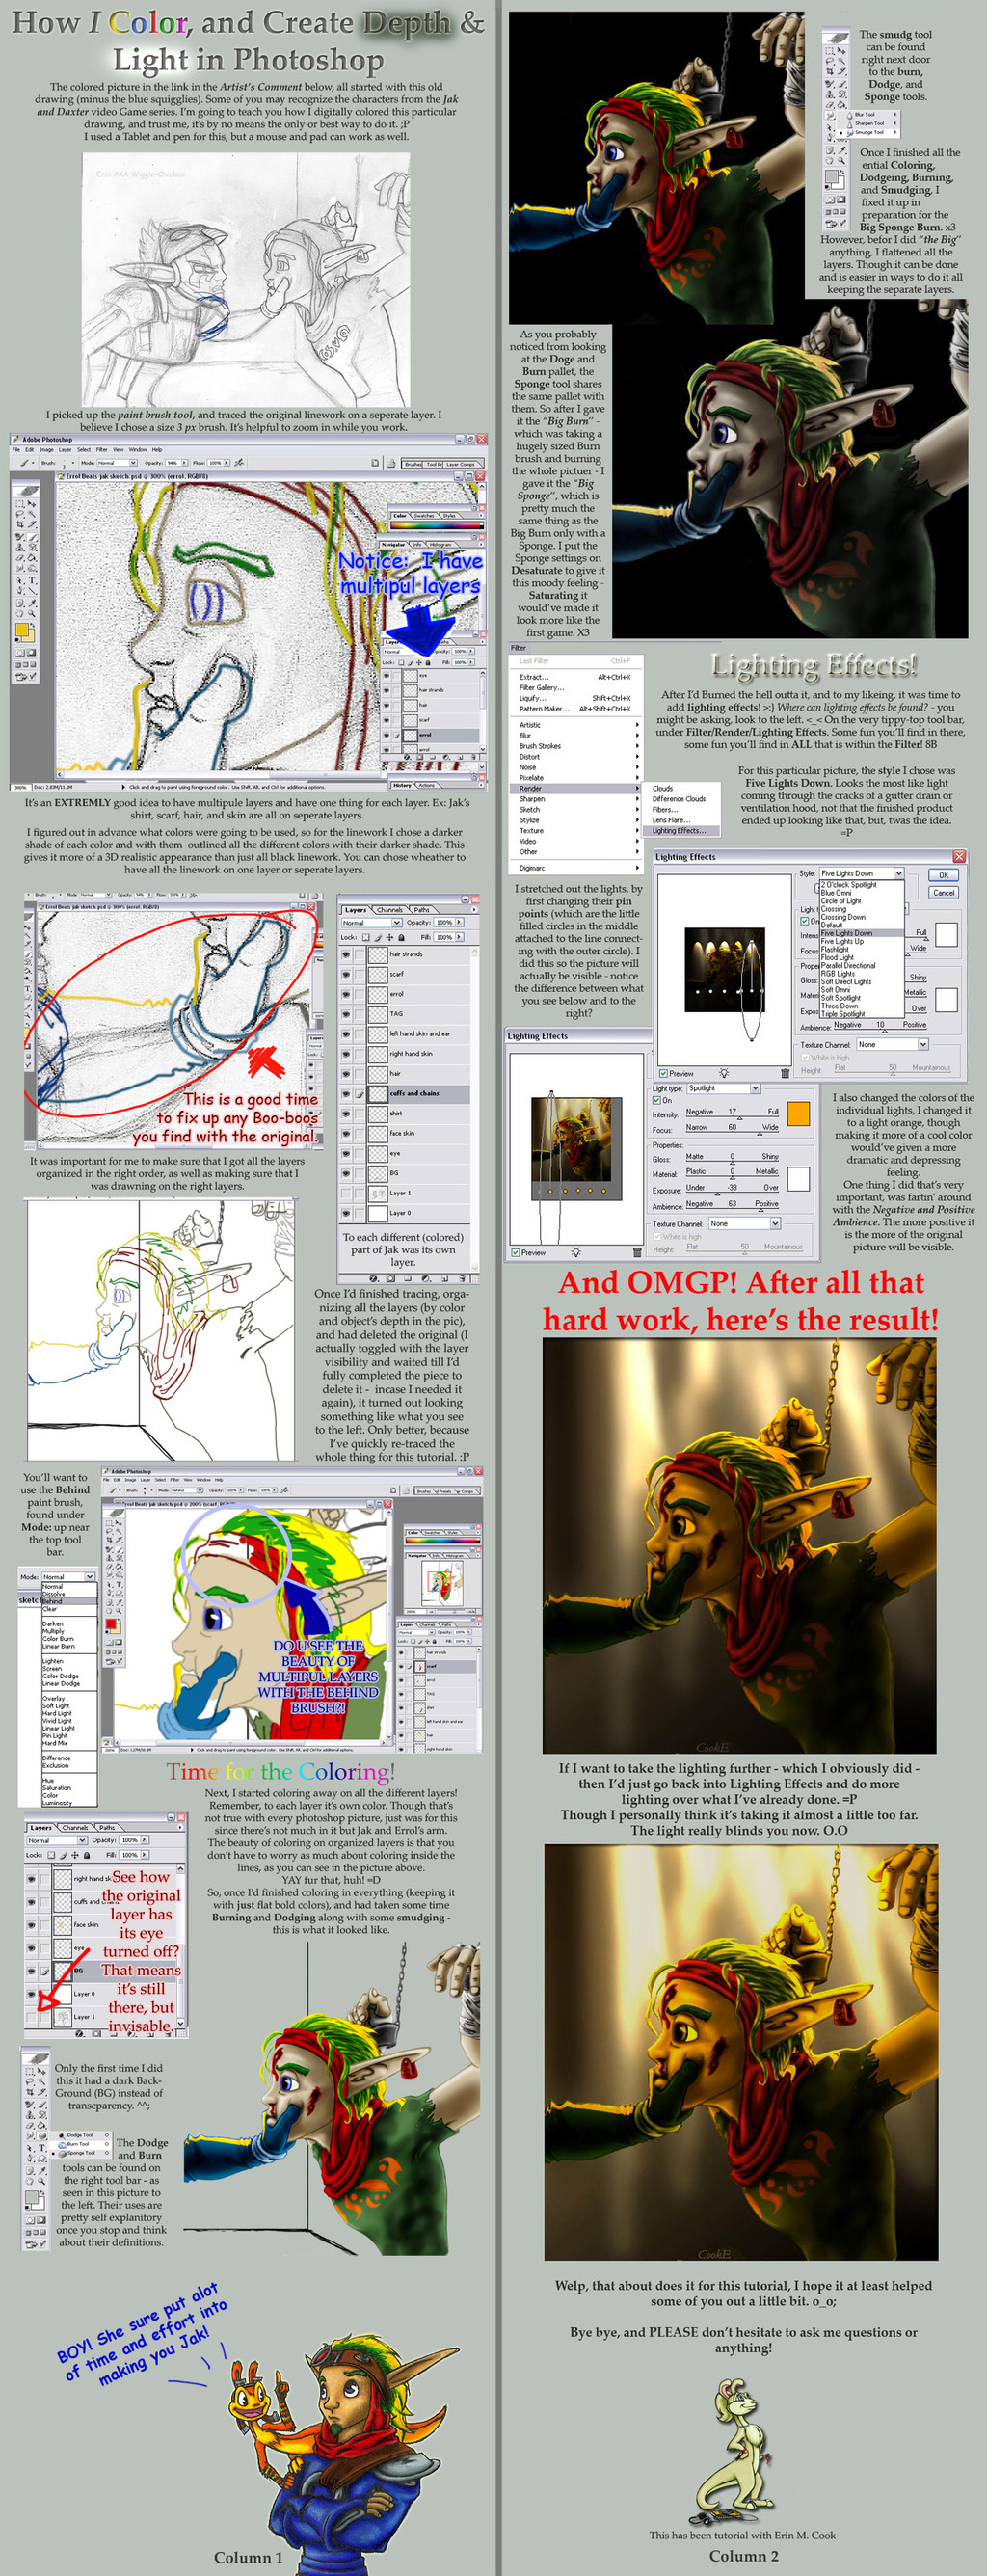Add new light in Five Lights Down dialog
Screen dimensions: 987x2576
coord(724,1073)
